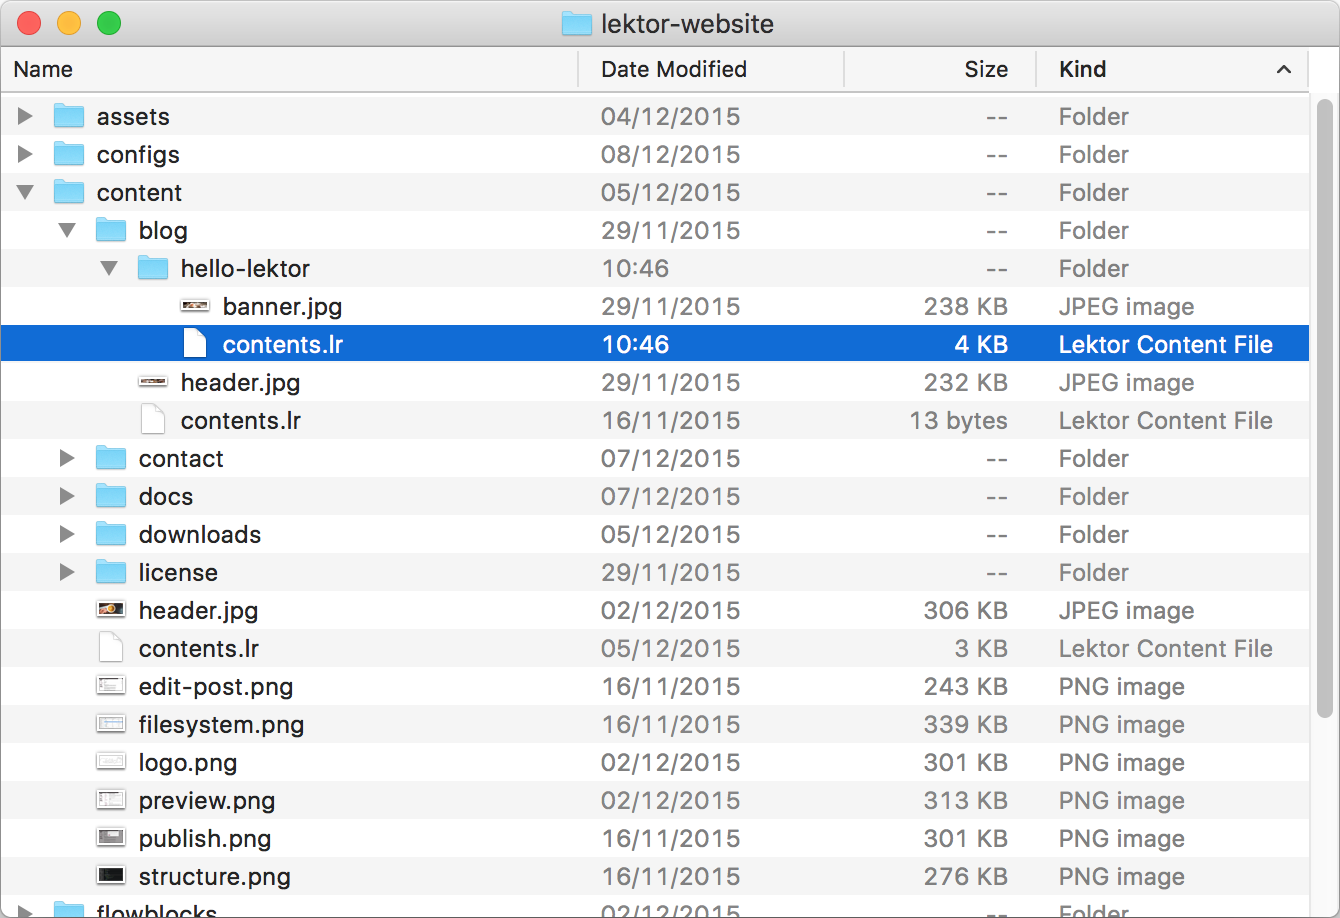Expand the docs folder triangle
This screenshot has height=918, width=1340.
(67, 496)
